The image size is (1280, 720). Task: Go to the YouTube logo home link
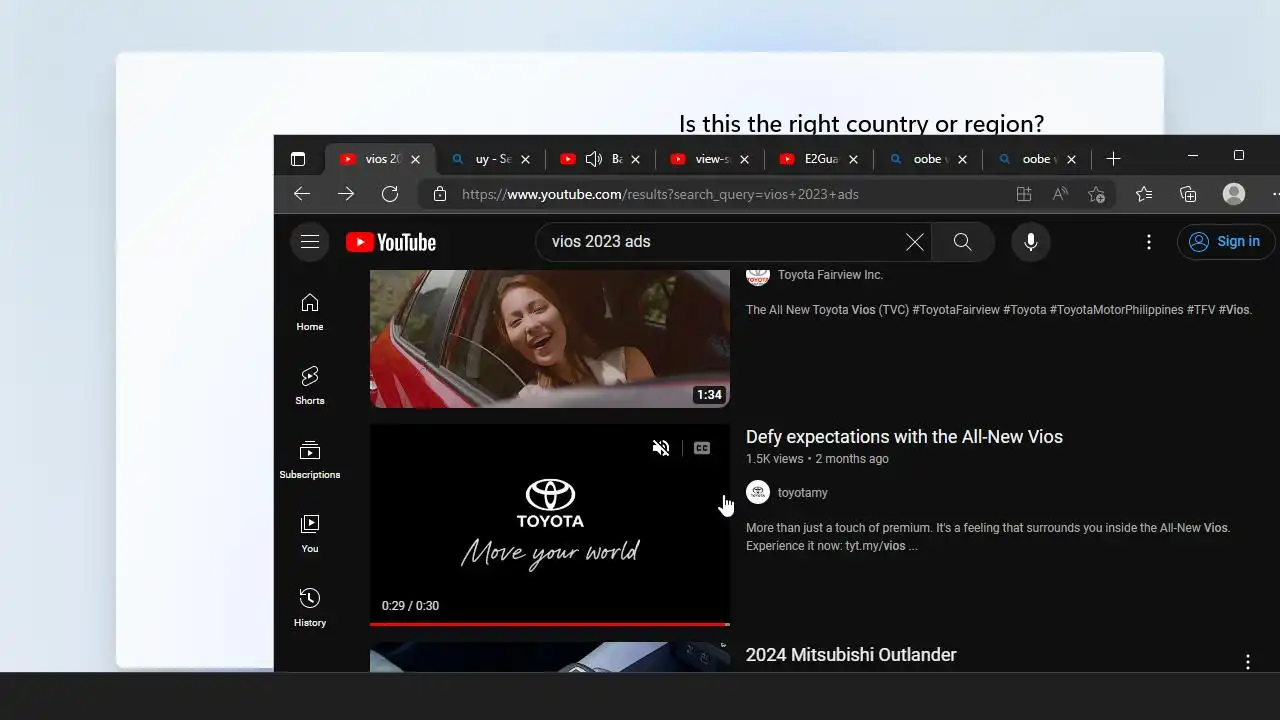[x=391, y=242]
